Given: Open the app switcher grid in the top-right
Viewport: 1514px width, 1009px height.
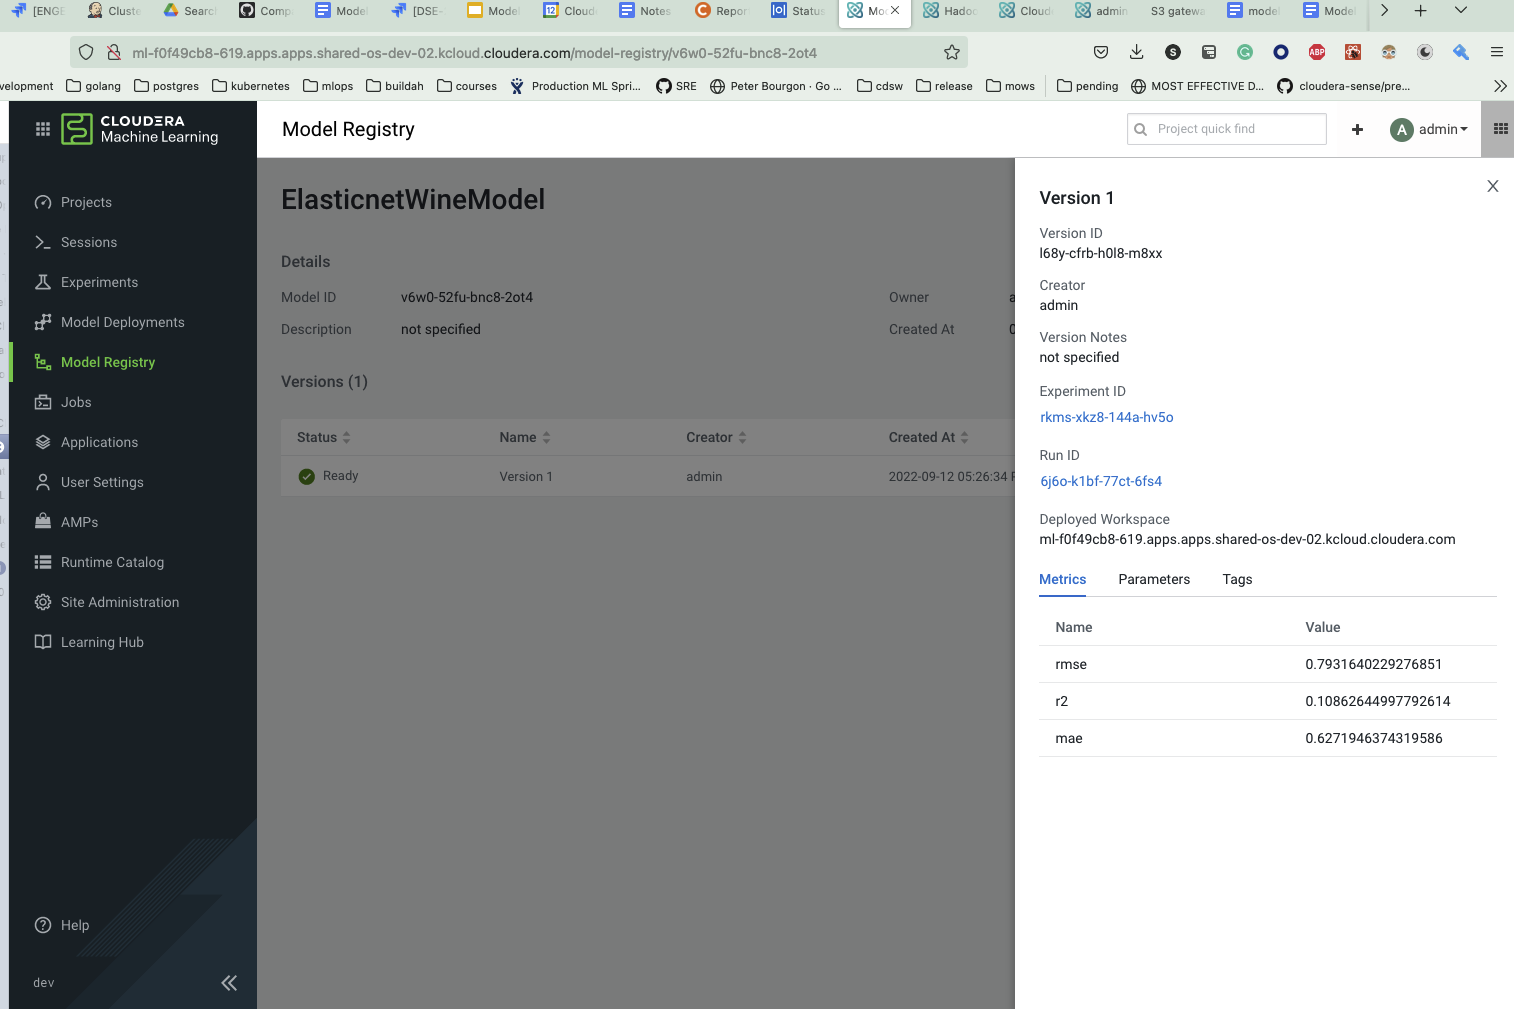Looking at the screenshot, I should click(x=1500, y=129).
